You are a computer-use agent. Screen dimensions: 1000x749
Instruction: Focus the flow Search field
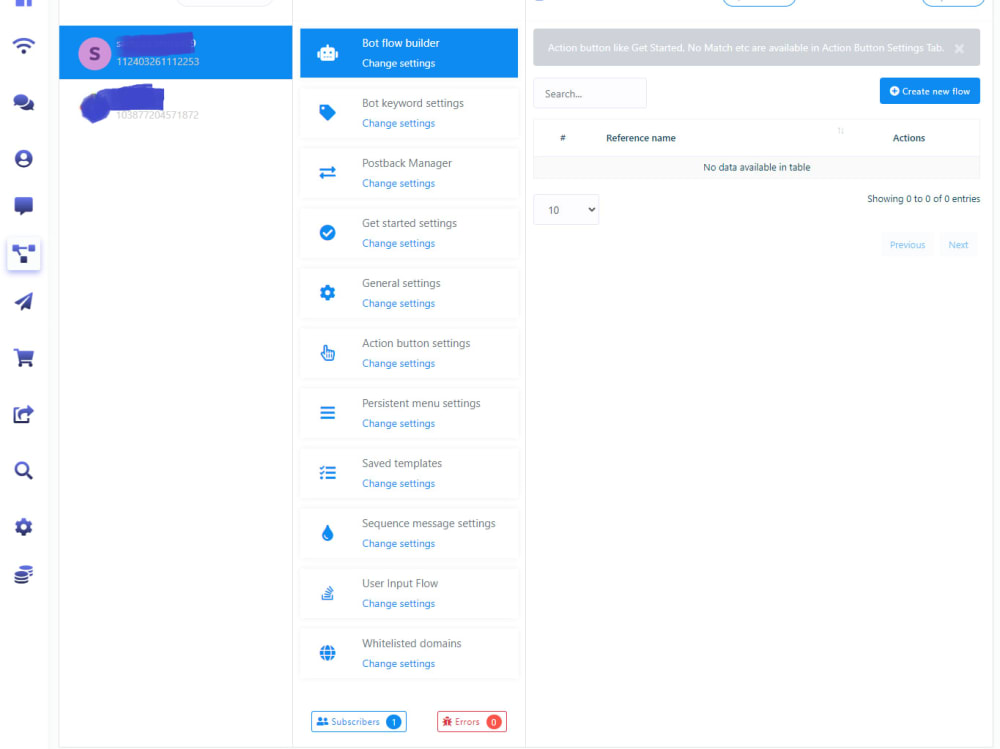[x=589, y=94]
